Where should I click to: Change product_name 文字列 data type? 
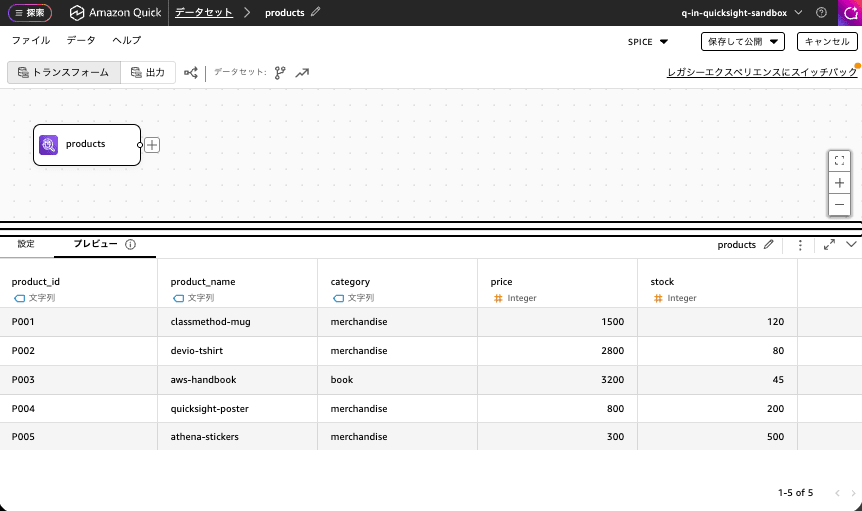194,298
